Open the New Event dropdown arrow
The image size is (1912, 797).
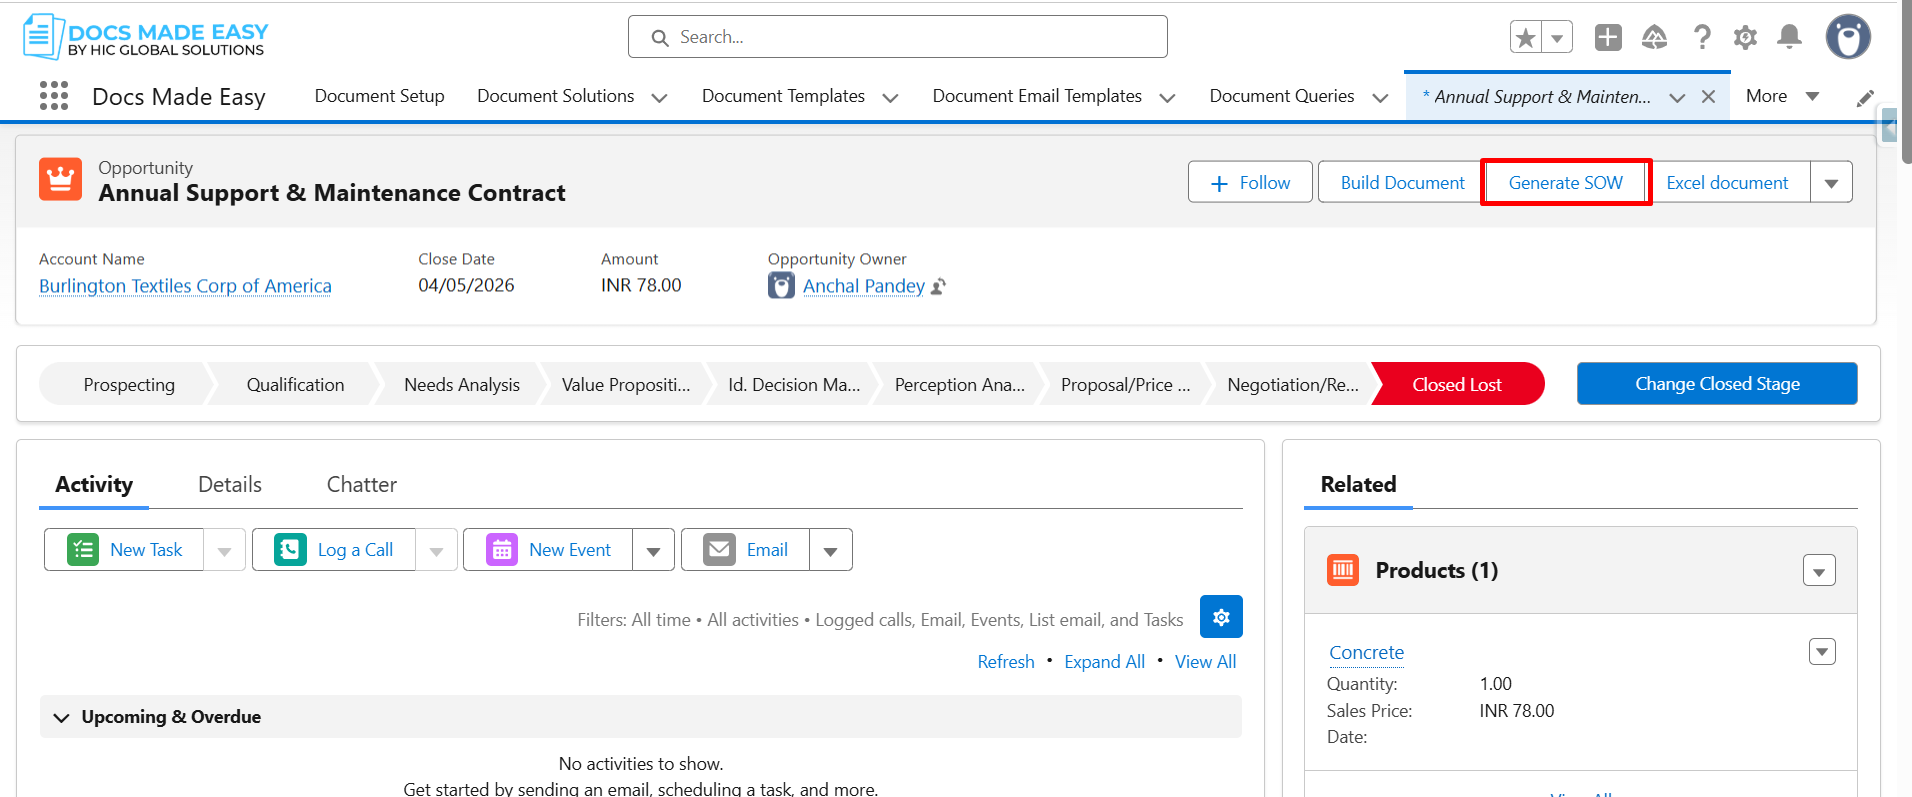[653, 550]
